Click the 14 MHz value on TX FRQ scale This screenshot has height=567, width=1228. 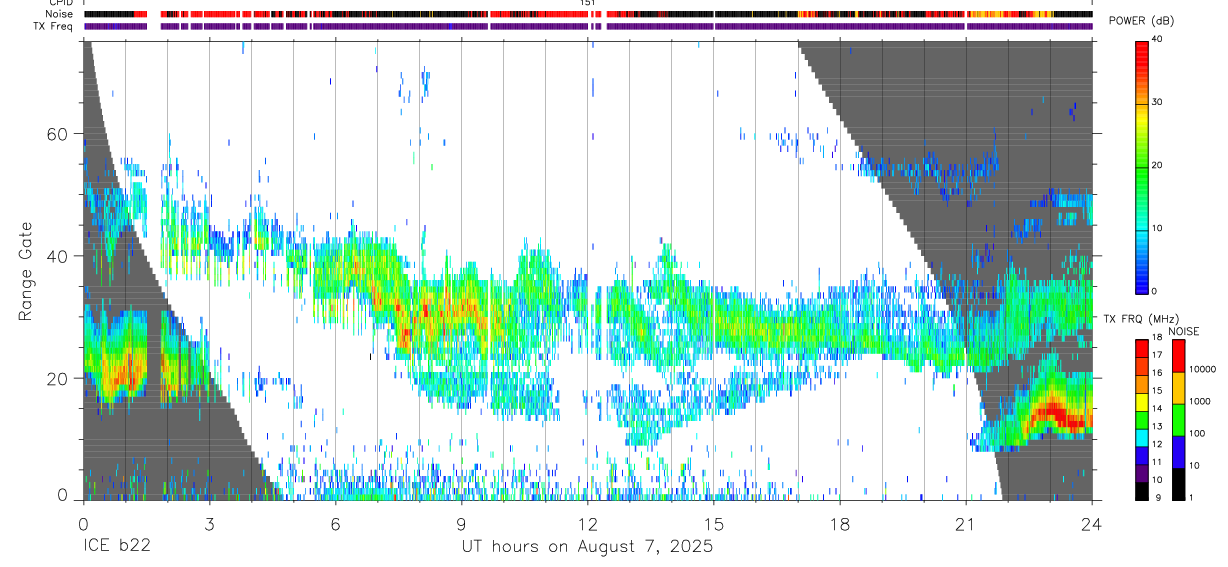1158,409
